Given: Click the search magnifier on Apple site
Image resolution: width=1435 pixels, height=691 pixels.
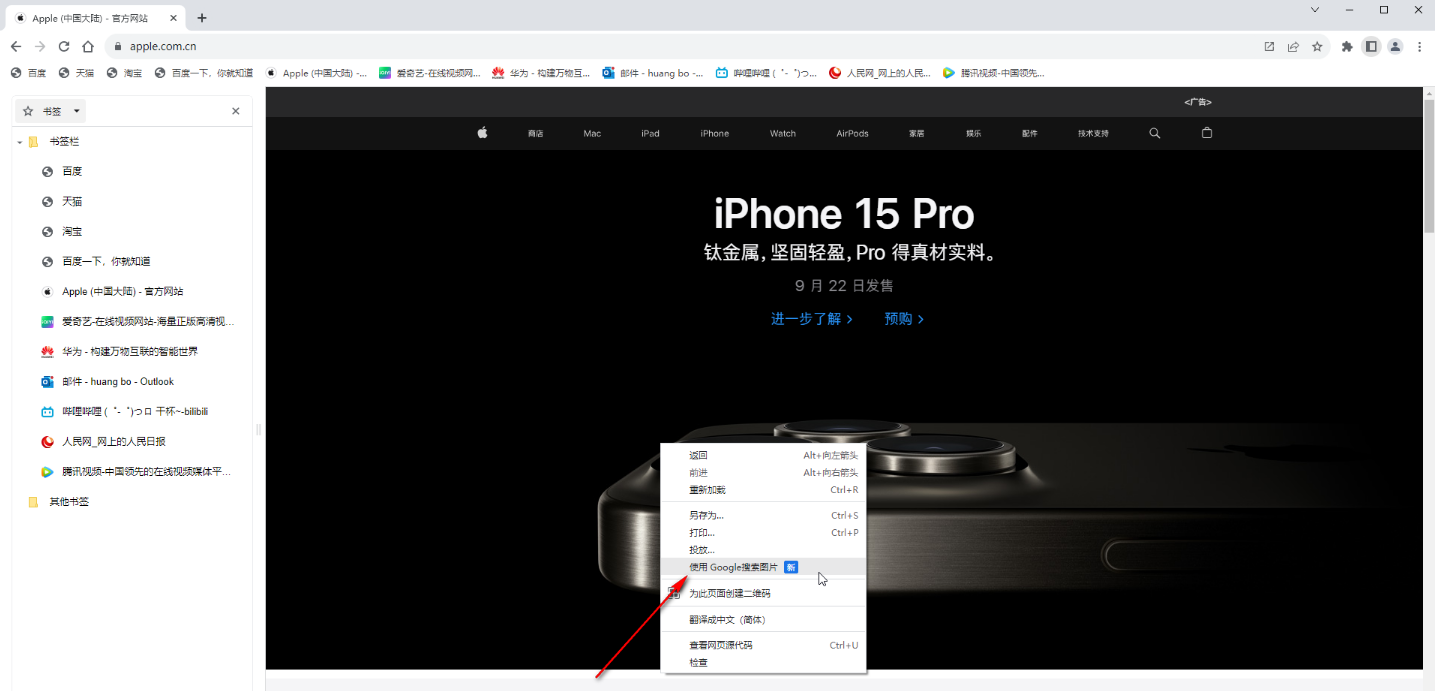Looking at the screenshot, I should coord(1155,133).
